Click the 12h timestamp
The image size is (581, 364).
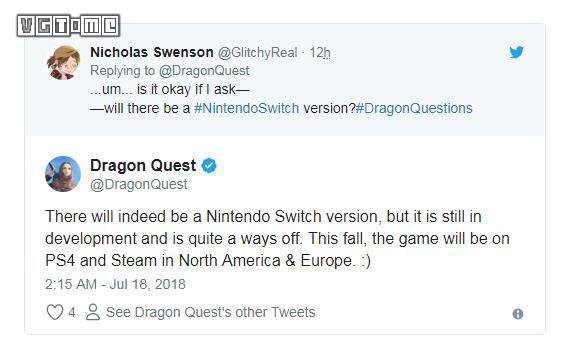pos(320,53)
